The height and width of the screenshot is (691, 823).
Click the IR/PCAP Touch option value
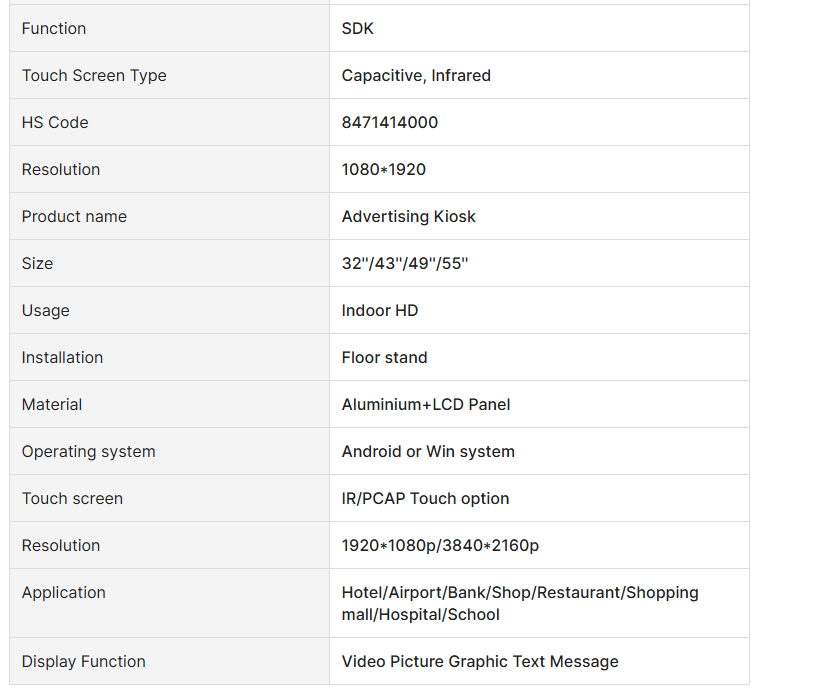click(x=425, y=498)
